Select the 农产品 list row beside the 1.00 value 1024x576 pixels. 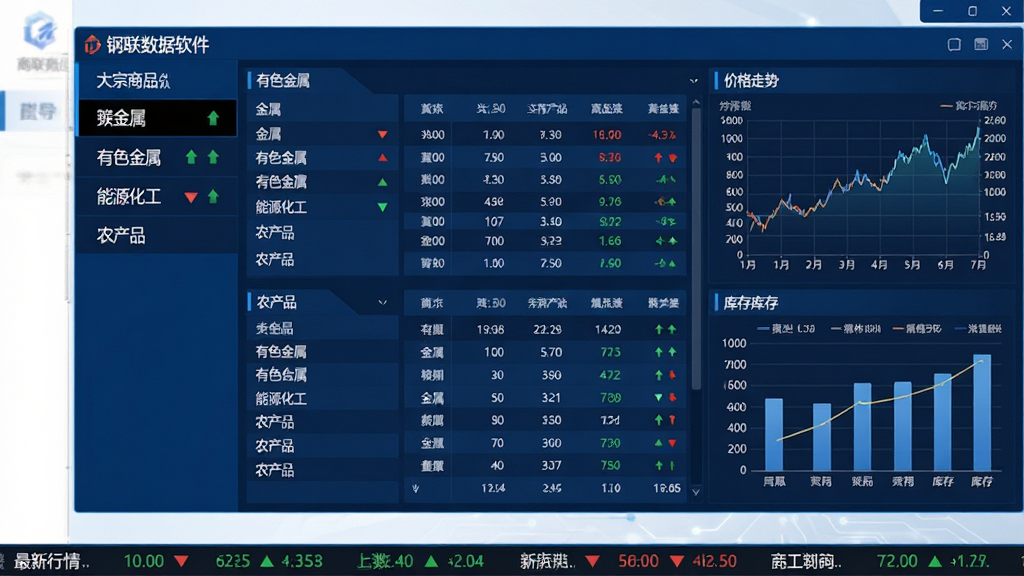pyautogui.click(x=323, y=260)
